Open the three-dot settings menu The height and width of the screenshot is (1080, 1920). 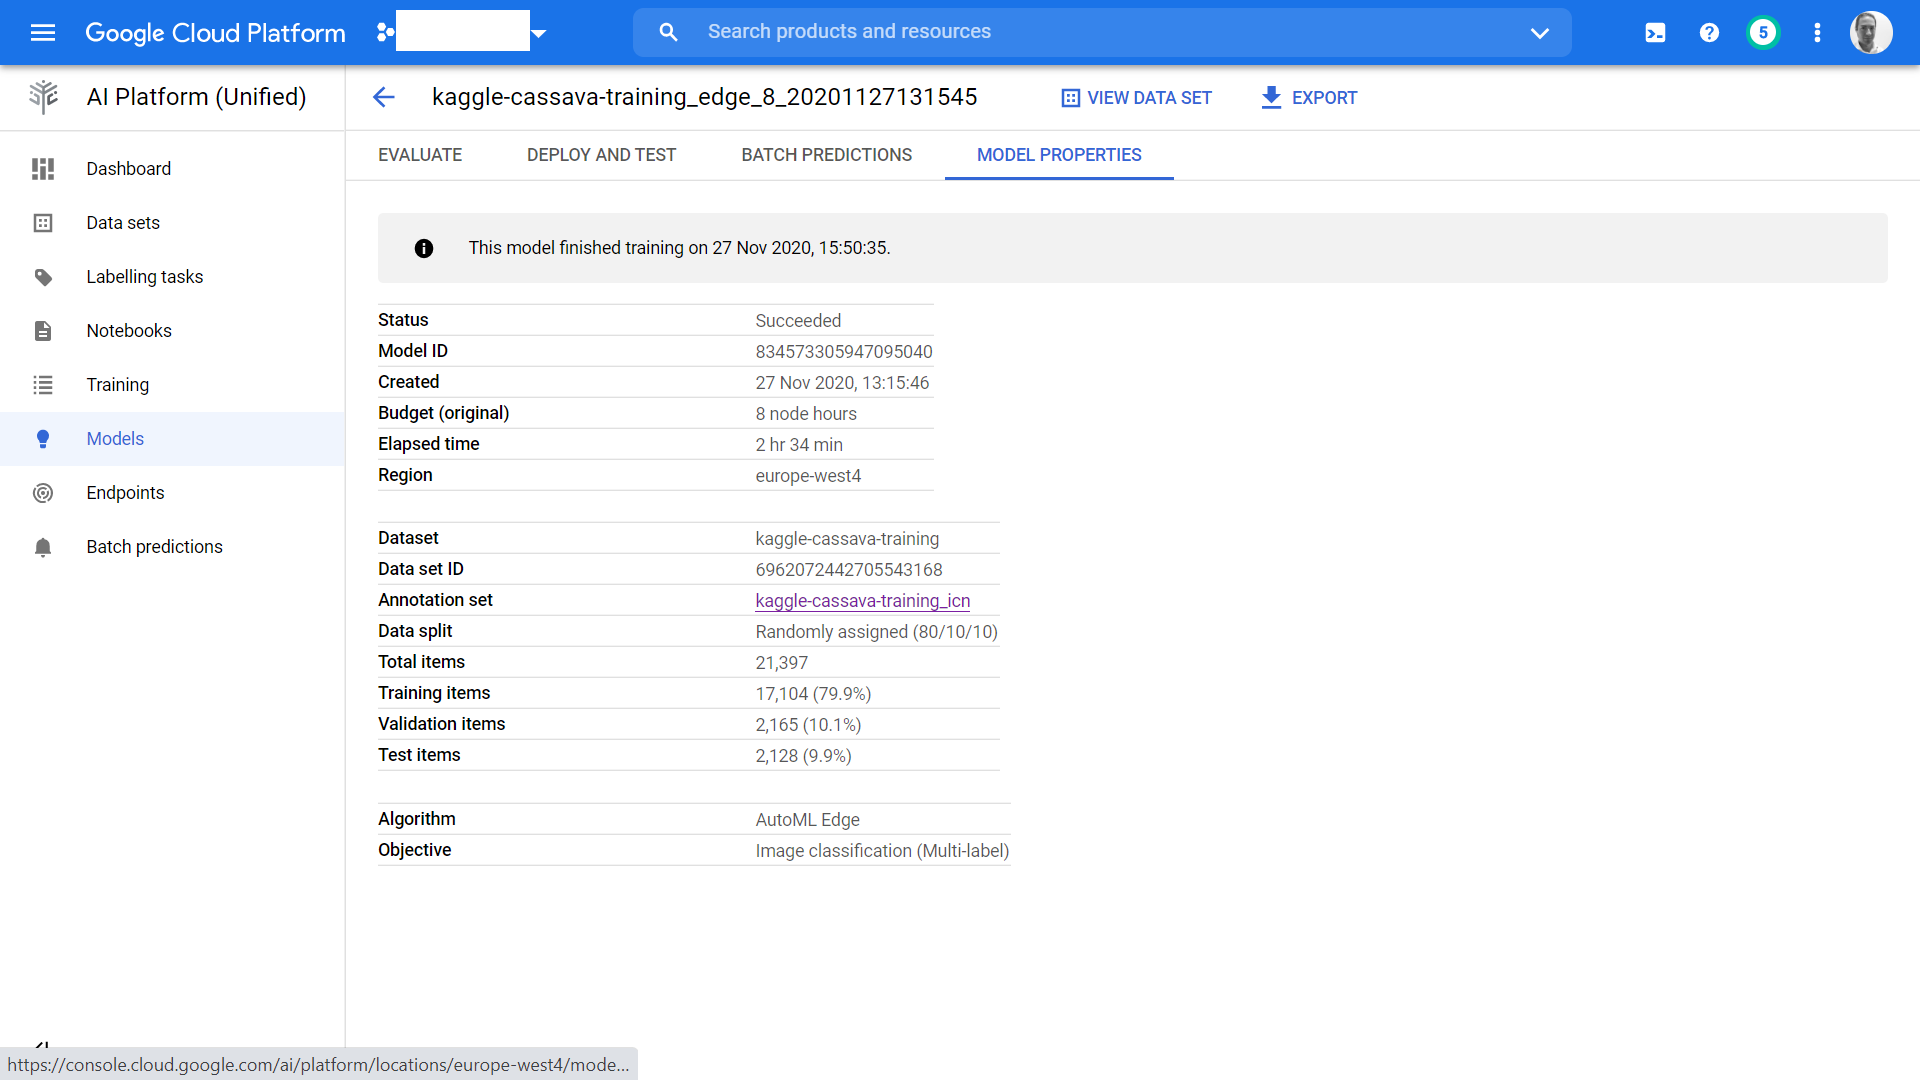coord(1817,33)
